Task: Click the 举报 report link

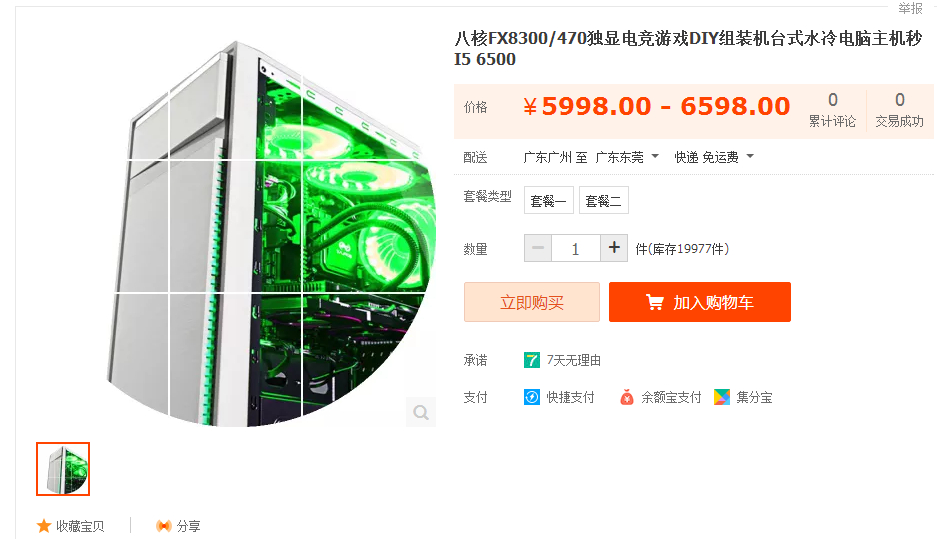Action: click(910, 8)
